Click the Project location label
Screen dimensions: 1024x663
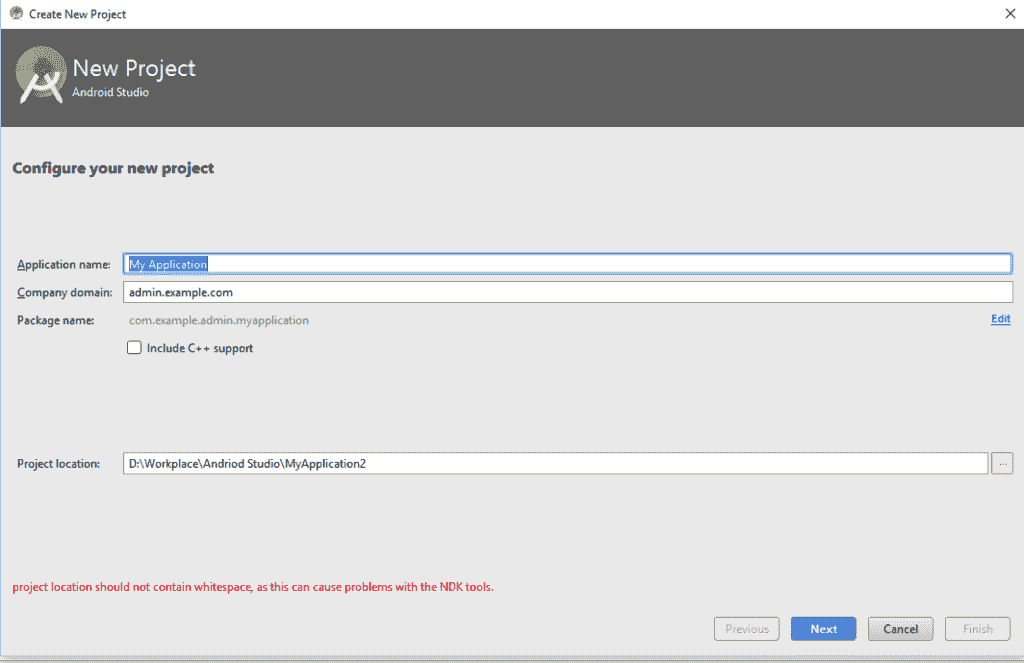pos(59,464)
